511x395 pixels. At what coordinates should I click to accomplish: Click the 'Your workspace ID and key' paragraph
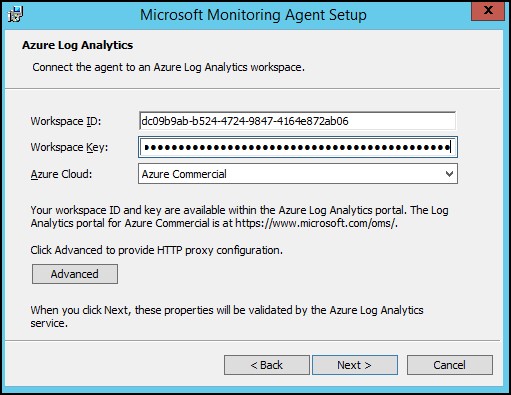point(239,216)
